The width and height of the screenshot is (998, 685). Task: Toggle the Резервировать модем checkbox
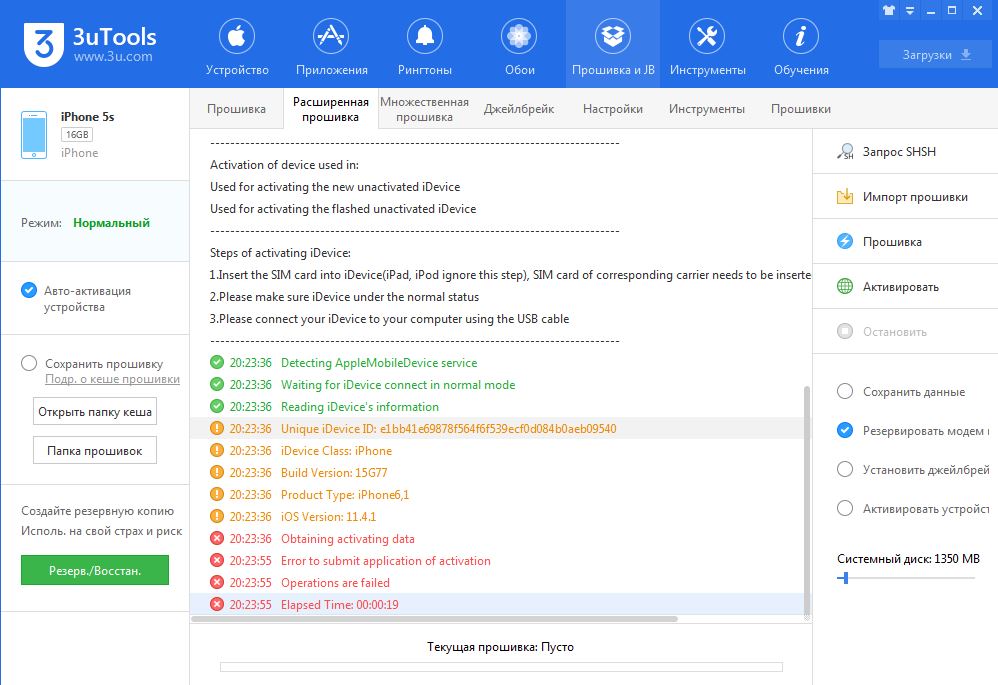(x=845, y=430)
